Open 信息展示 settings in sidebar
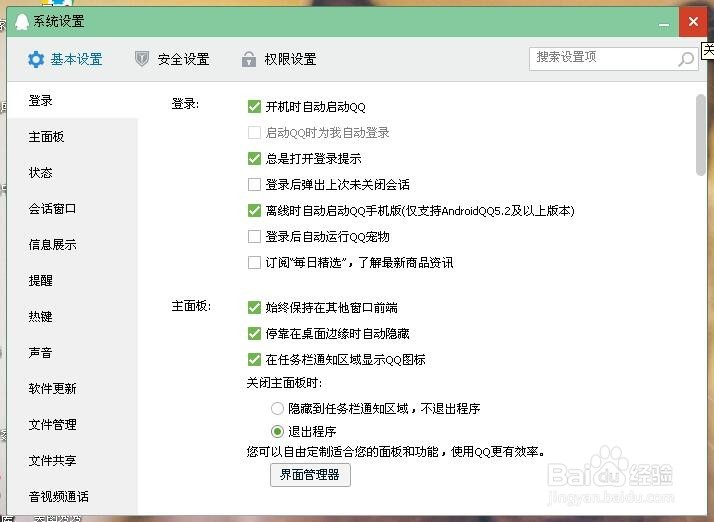 [x=72, y=245]
